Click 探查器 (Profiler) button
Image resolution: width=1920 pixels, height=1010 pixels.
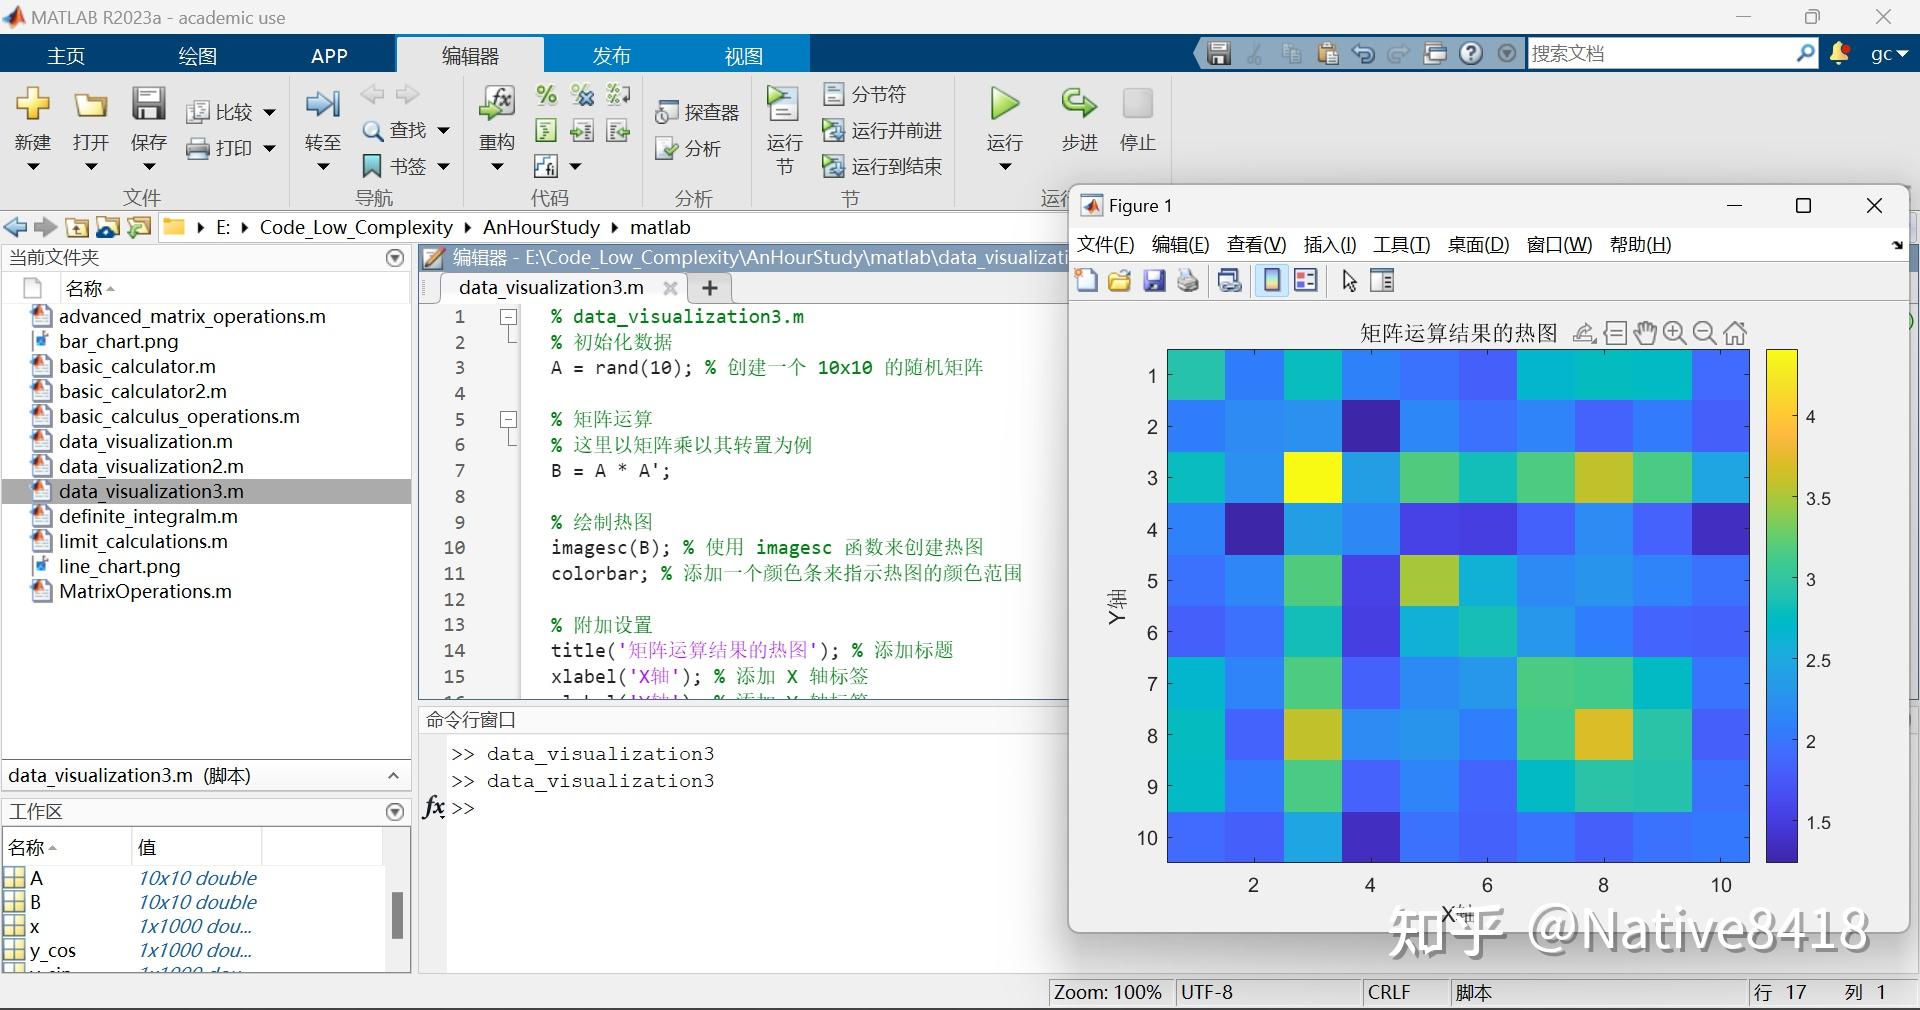[x=697, y=113]
